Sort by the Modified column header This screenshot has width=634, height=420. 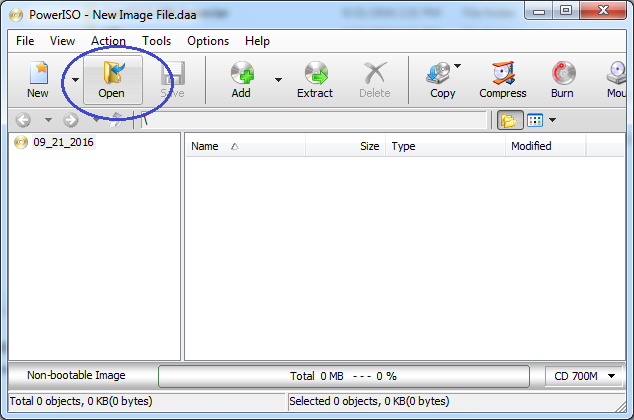545,146
